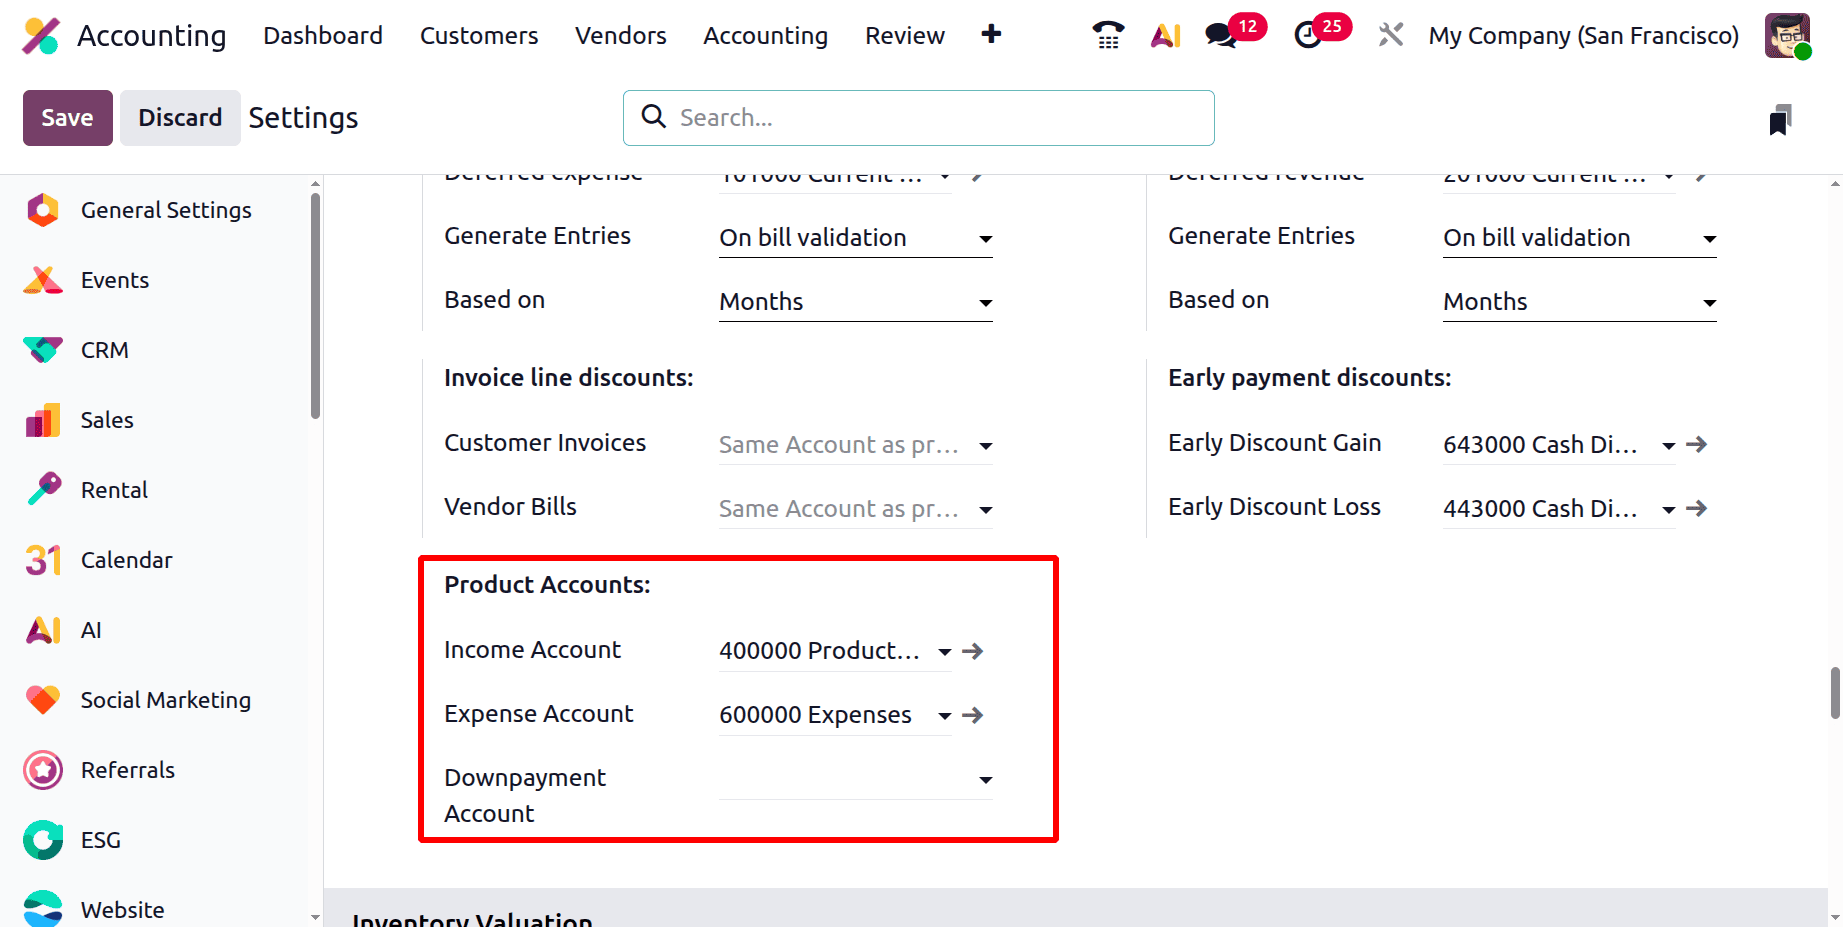
Task: Expand the Customer Invoices account dropdown
Action: coord(985,446)
